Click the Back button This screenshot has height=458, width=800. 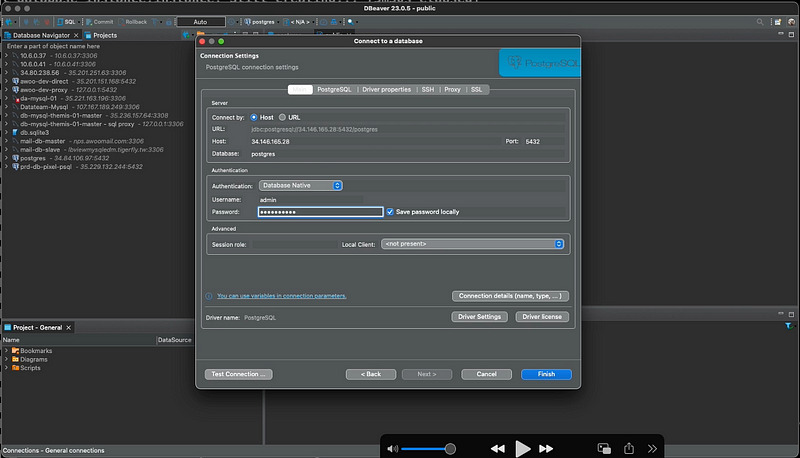click(x=371, y=374)
